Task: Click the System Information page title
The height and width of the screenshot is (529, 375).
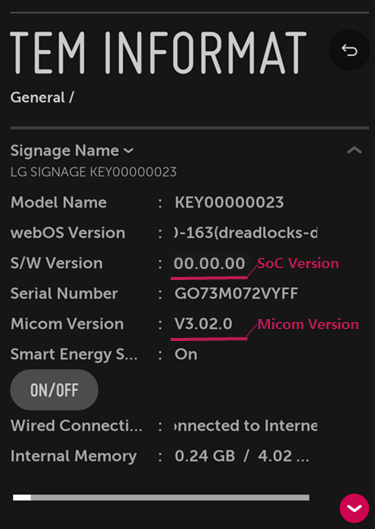Action: coord(158,52)
